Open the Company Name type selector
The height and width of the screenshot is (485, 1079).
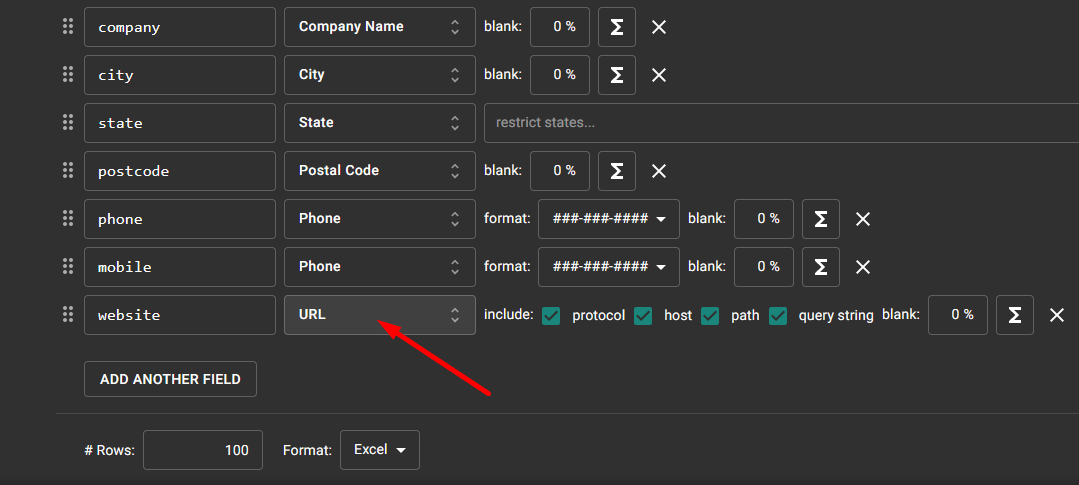(380, 27)
